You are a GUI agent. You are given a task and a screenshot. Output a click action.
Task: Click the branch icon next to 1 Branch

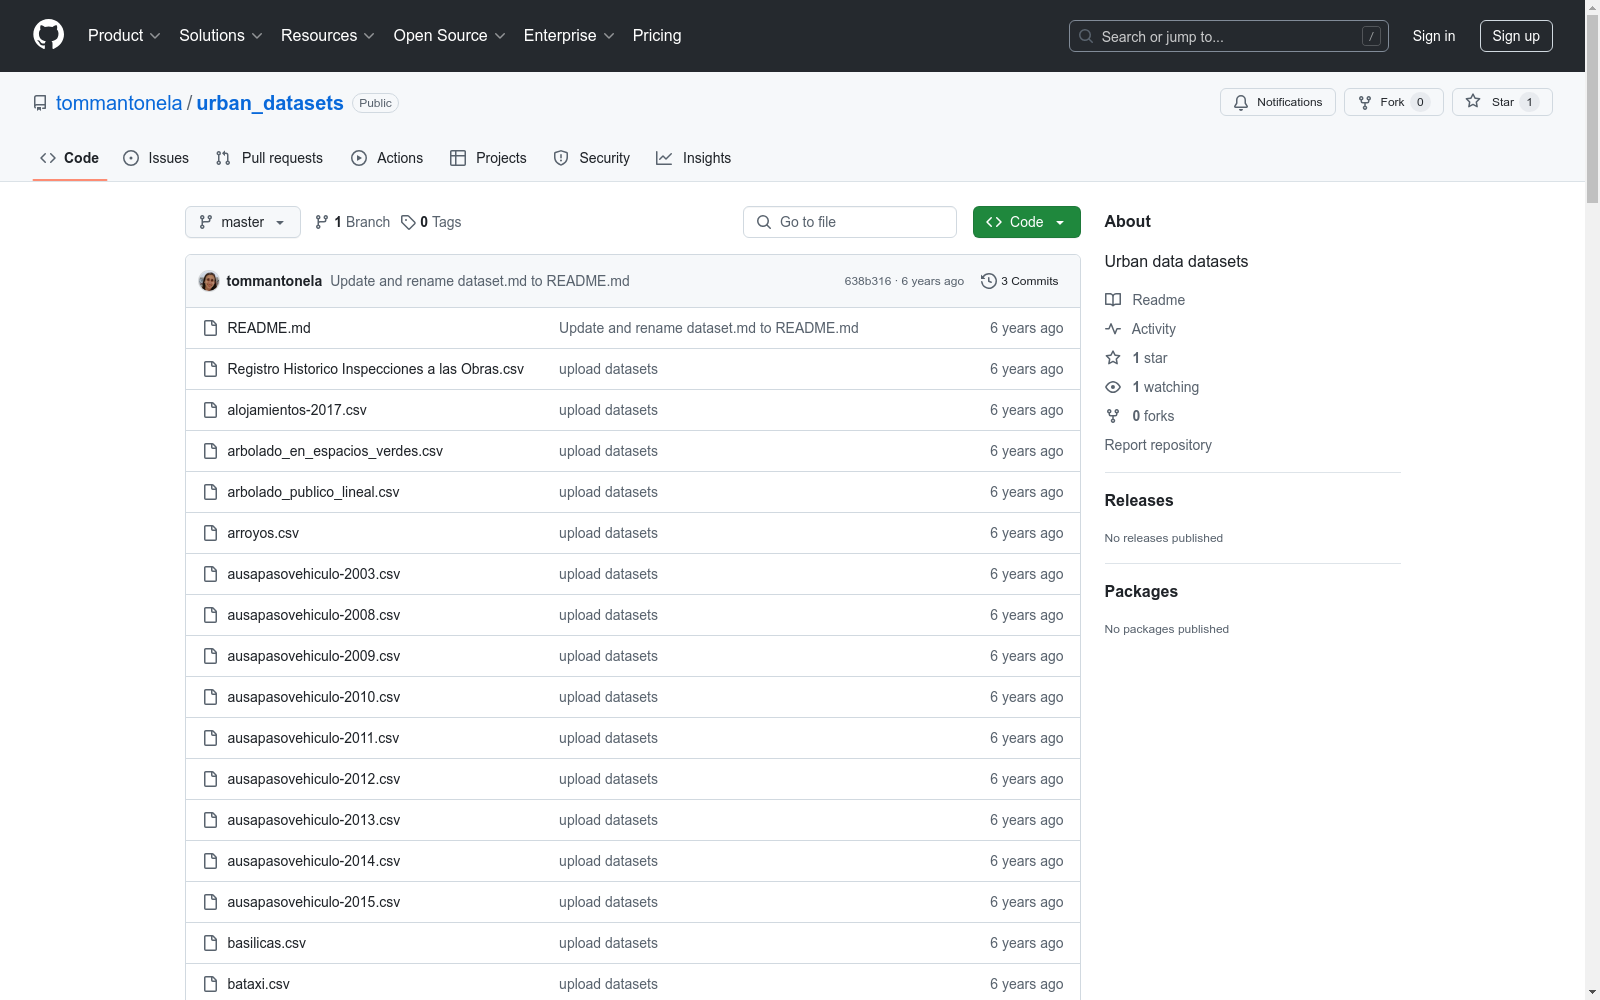[x=322, y=222]
